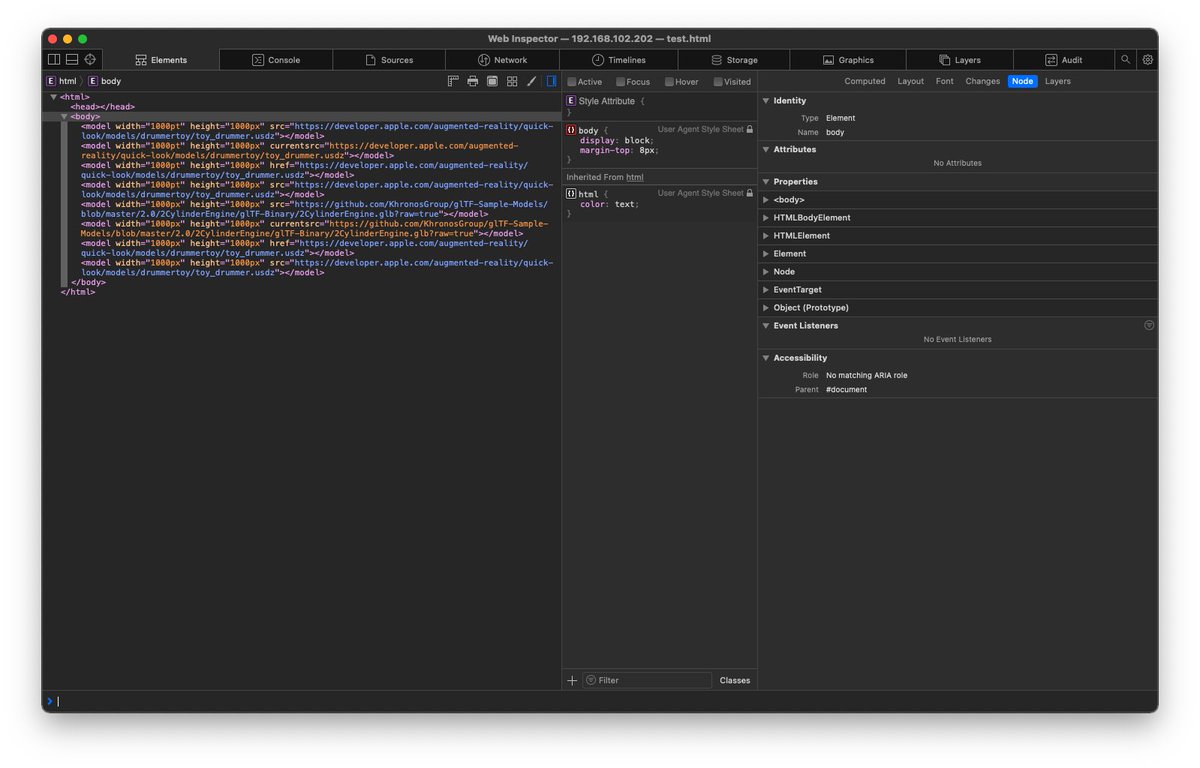Click the Classes button in the styles footer
Screen dimensions: 1200x768
click(x=735, y=680)
